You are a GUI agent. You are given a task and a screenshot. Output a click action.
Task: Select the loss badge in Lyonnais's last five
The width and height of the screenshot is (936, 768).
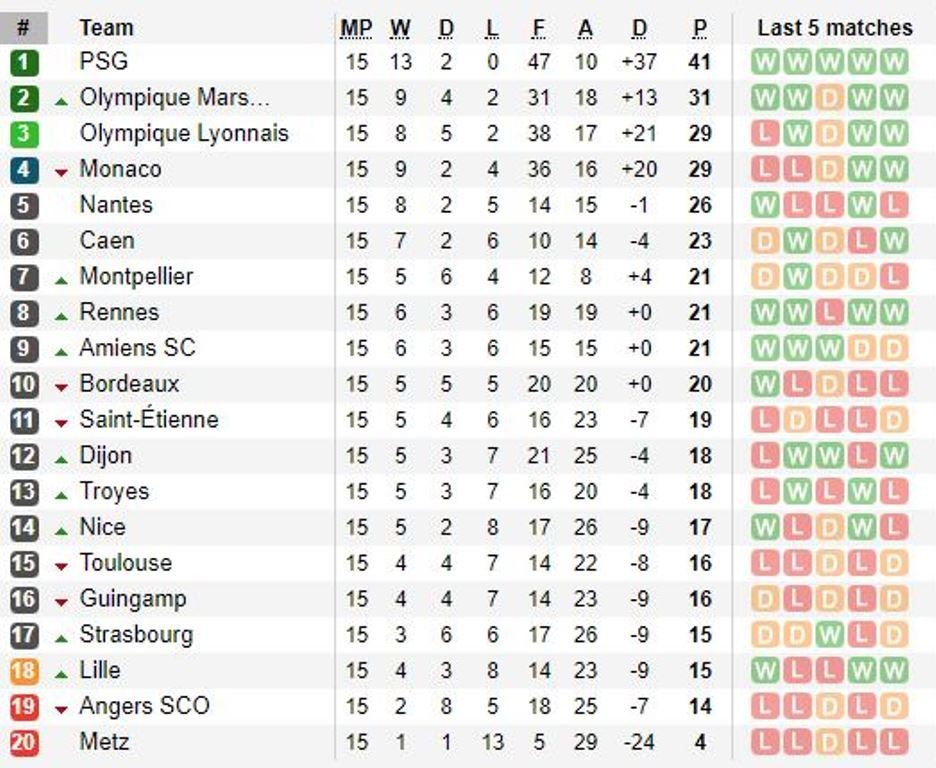pyautogui.click(x=765, y=134)
